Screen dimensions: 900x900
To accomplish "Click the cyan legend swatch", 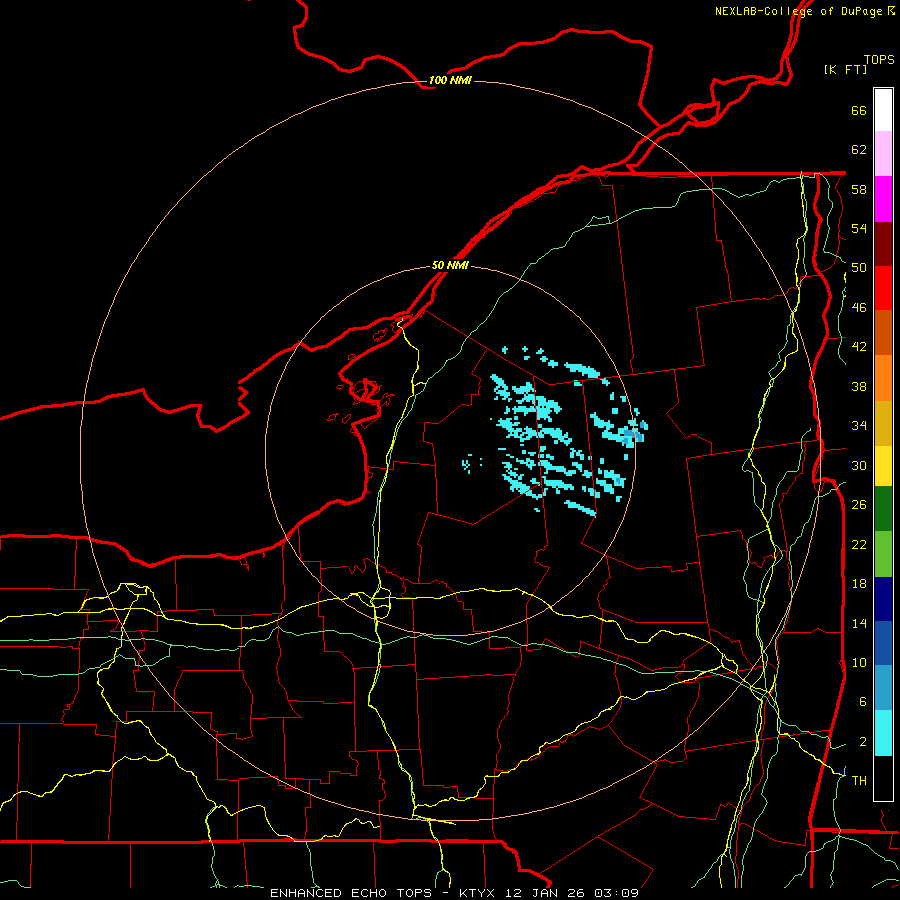I will click(883, 733).
